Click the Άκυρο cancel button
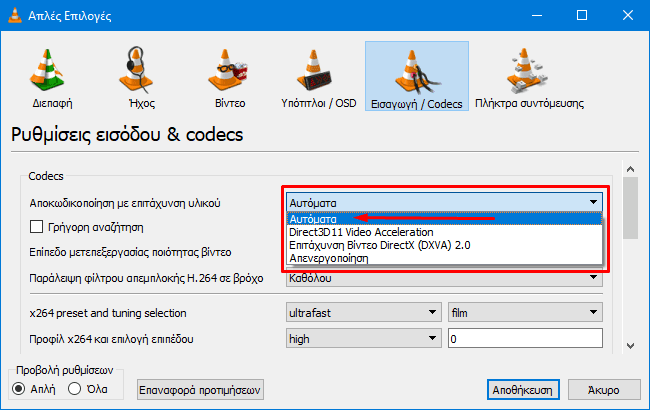650x410 pixels. coord(604,390)
